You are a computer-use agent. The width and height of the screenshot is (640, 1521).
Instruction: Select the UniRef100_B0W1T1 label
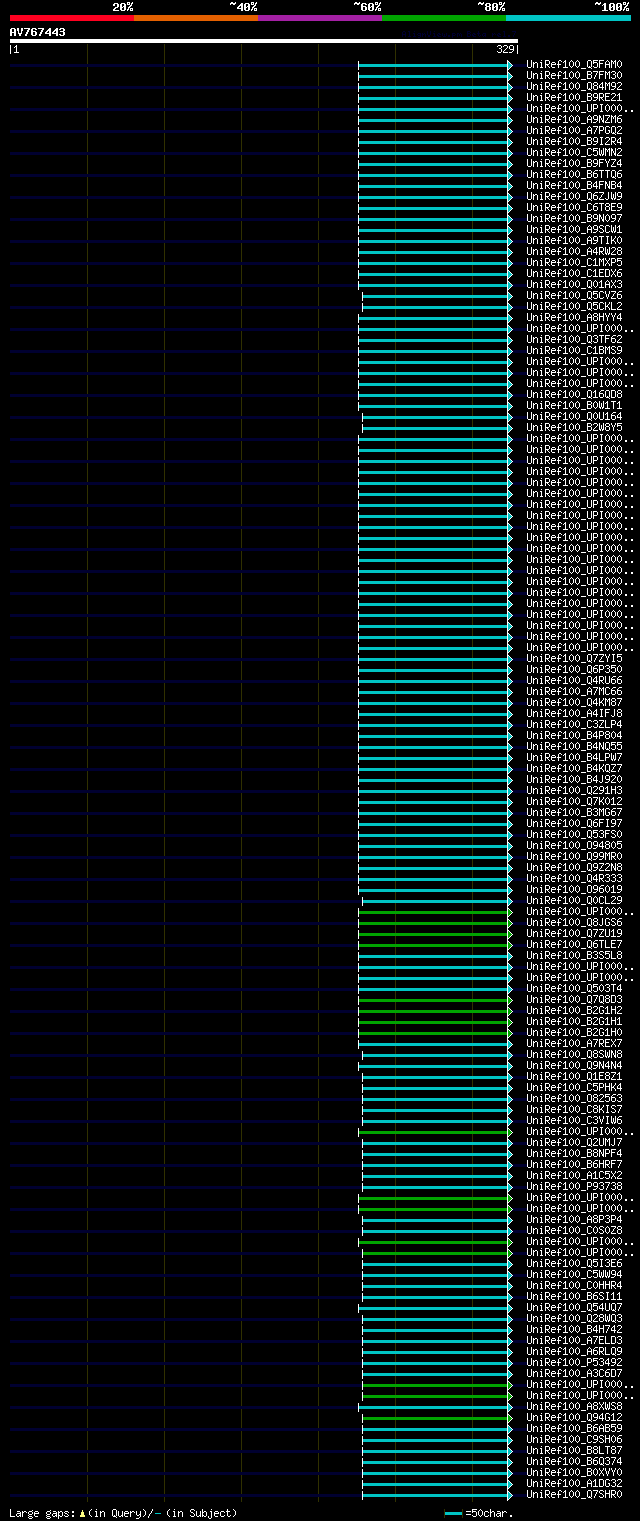tap(574, 406)
